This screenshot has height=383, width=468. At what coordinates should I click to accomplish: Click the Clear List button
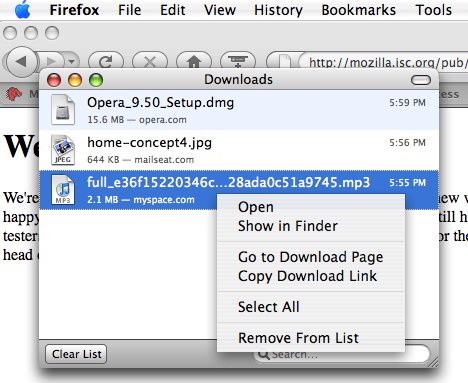tap(76, 354)
